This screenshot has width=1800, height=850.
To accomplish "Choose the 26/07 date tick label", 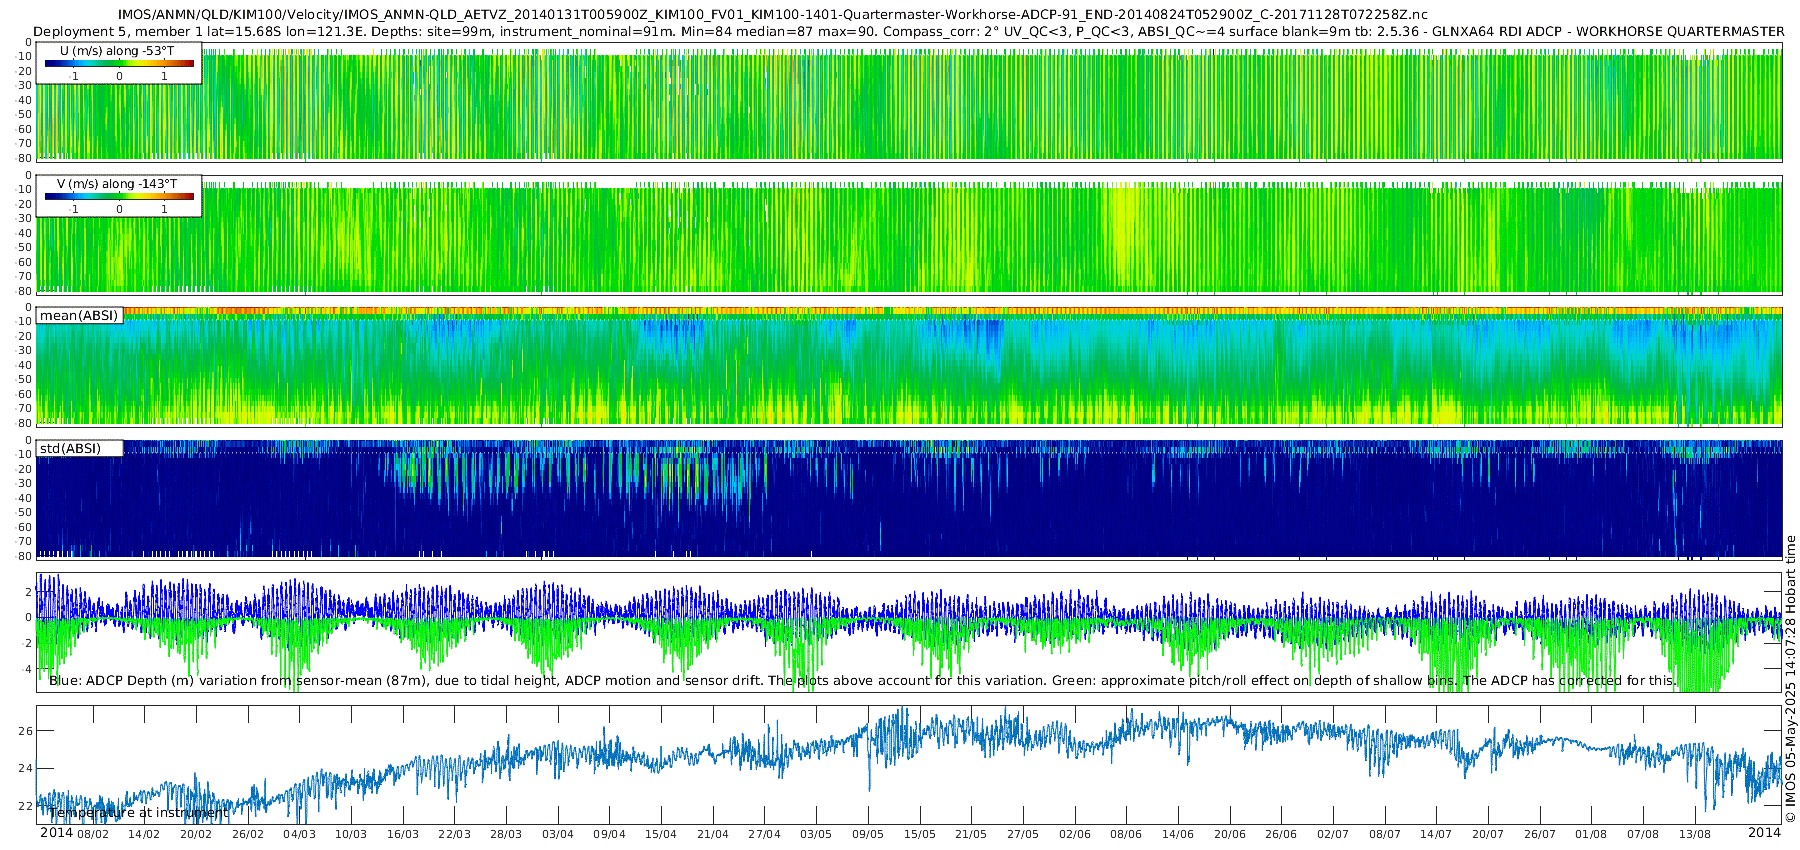I will [x=1539, y=834].
